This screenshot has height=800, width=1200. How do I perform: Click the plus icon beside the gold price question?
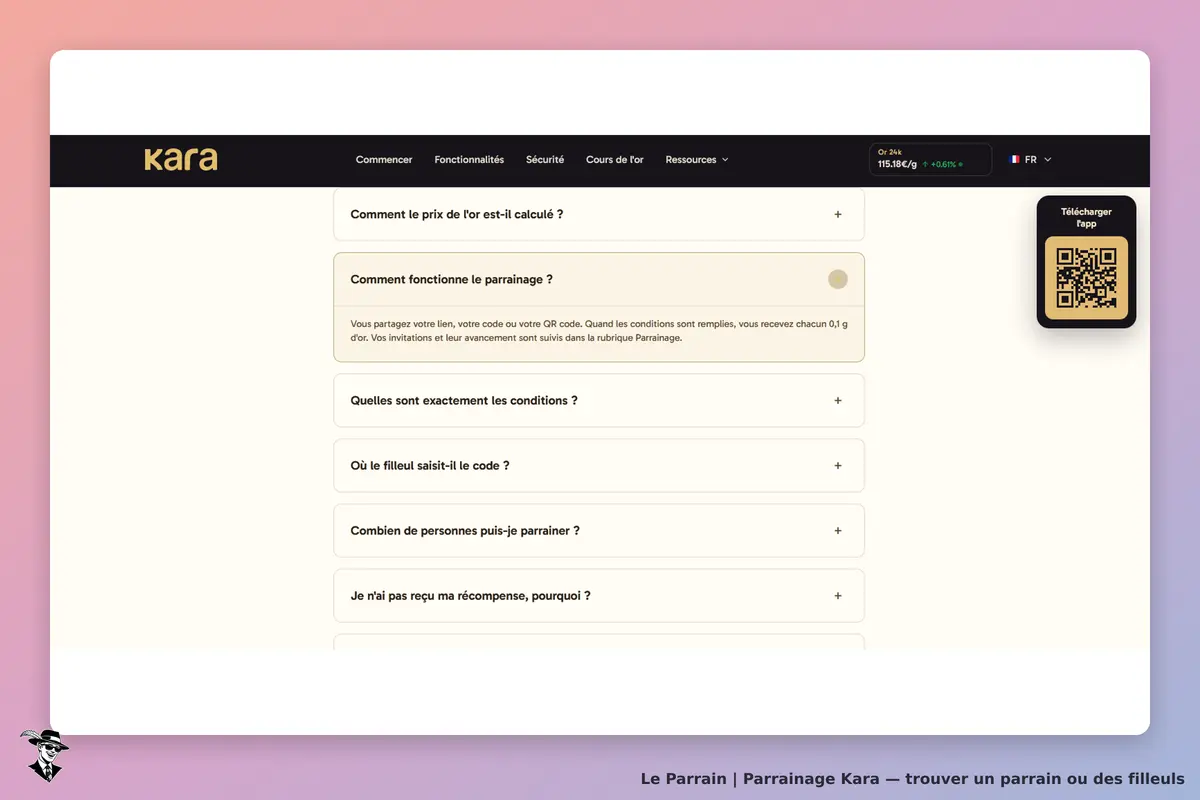[838, 214]
